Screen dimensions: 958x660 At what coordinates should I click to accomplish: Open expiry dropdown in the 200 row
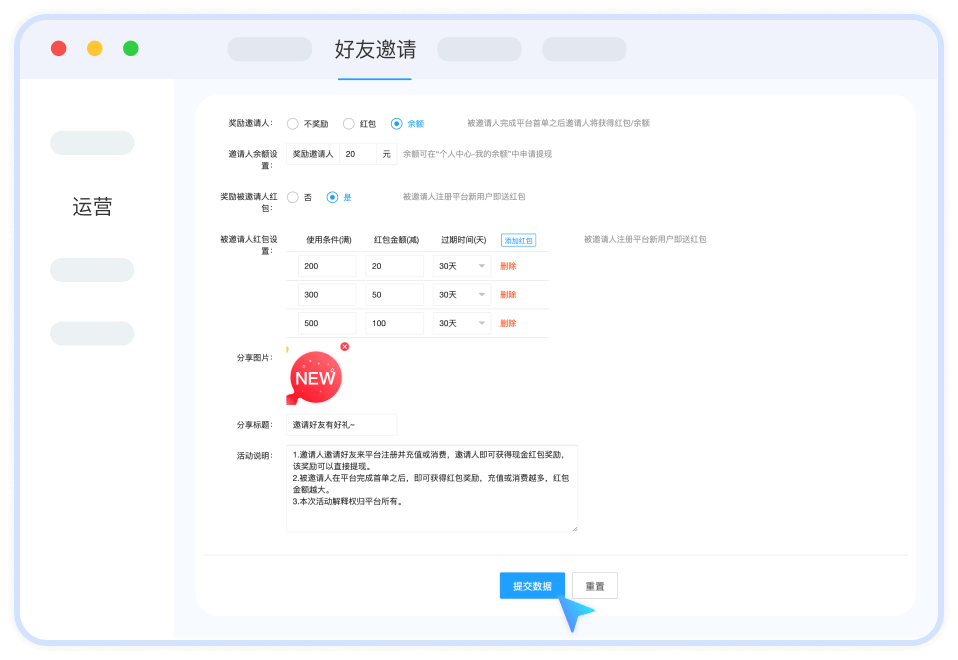coord(461,266)
